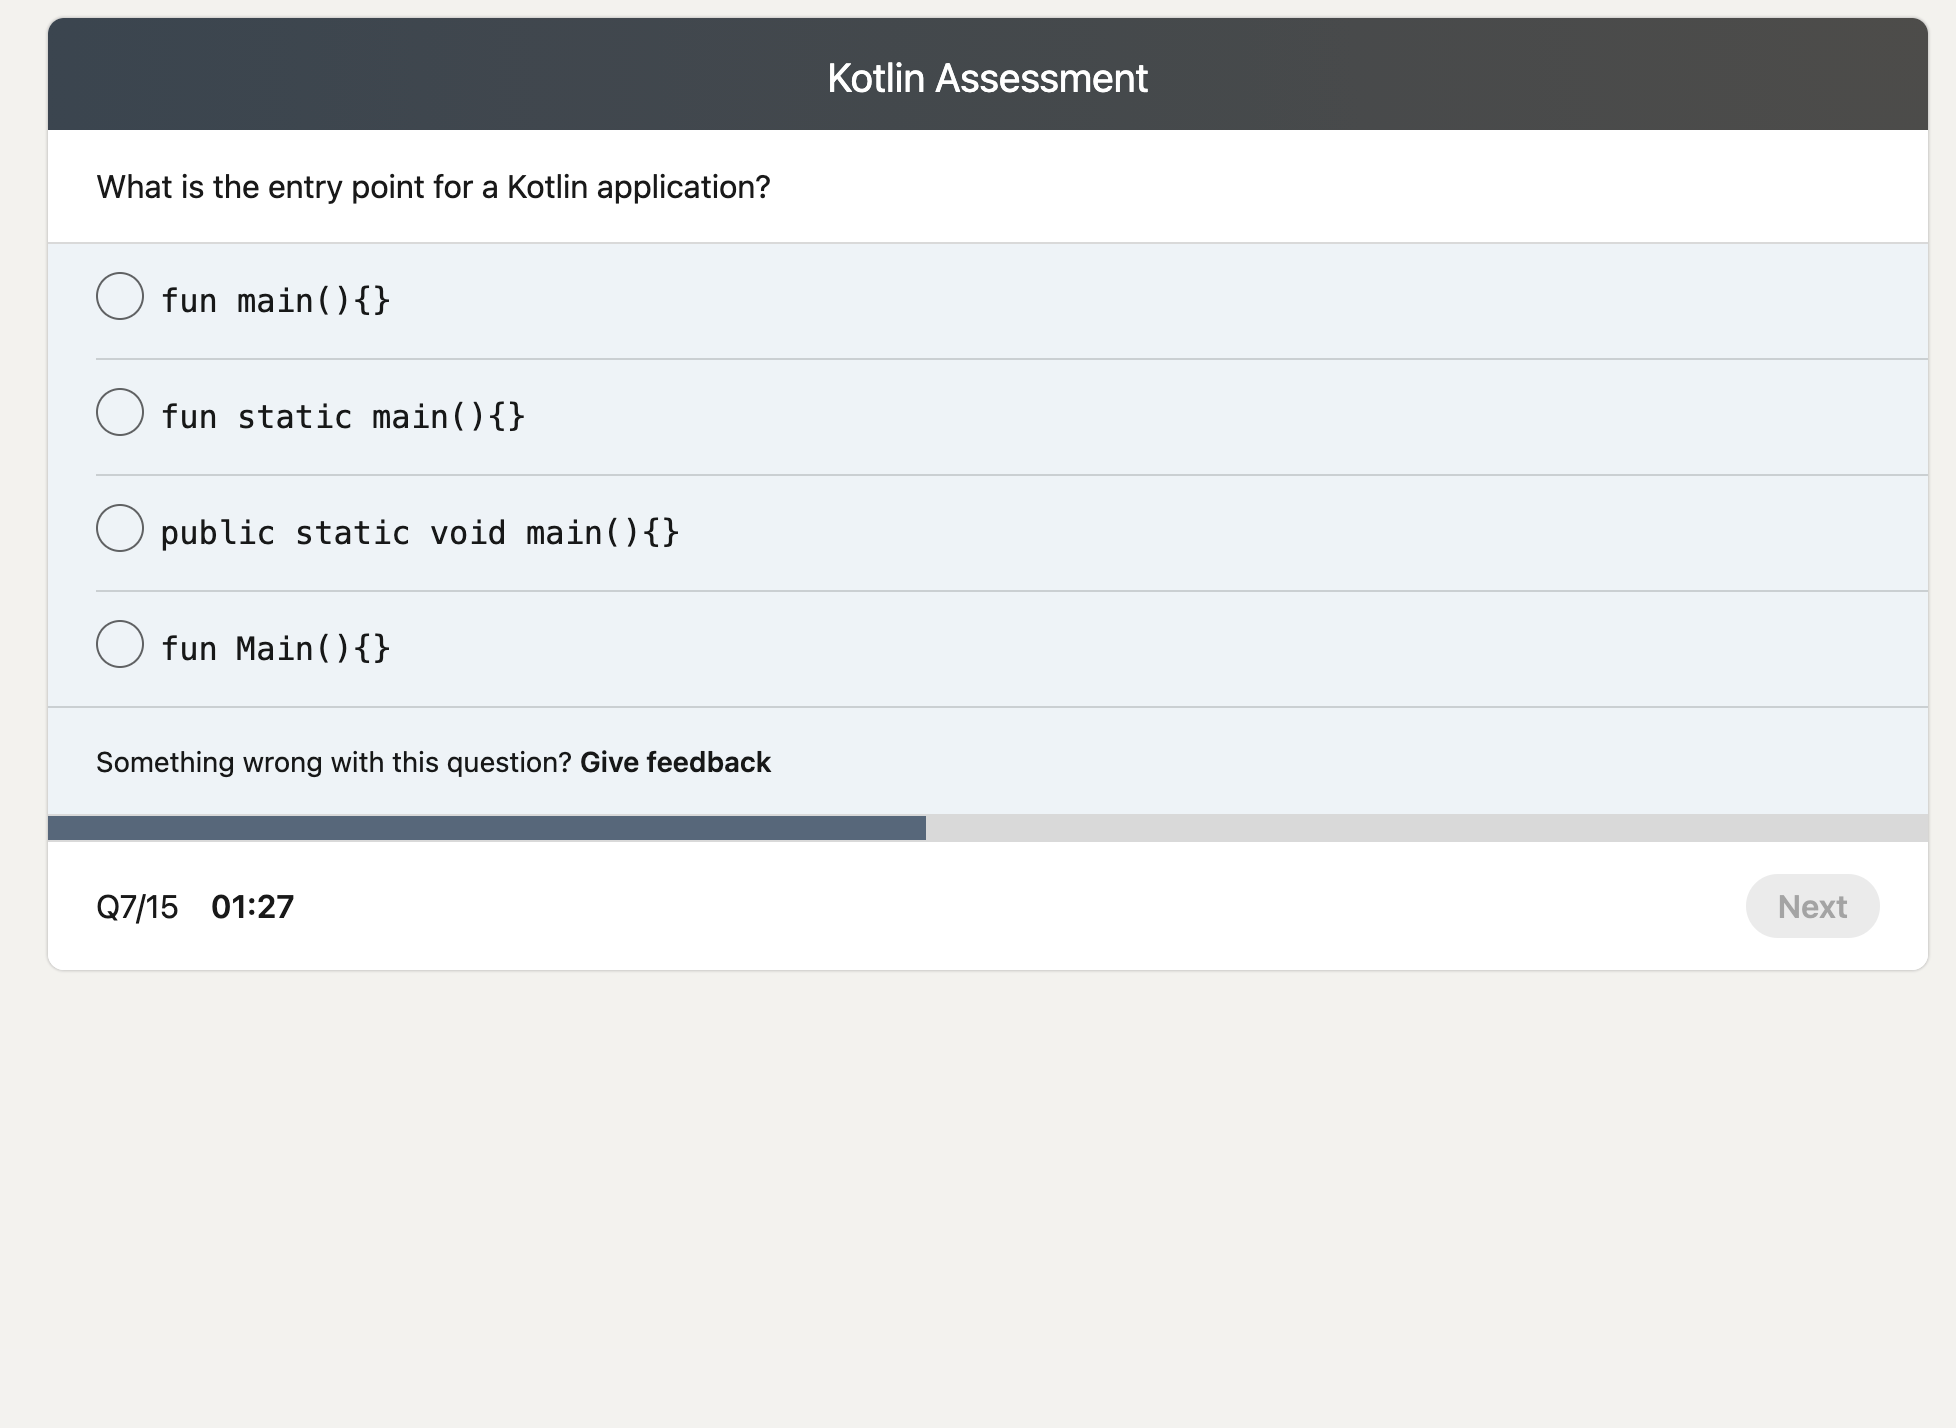
Task: Open the Give feedback link
Action: click(675, 761)
